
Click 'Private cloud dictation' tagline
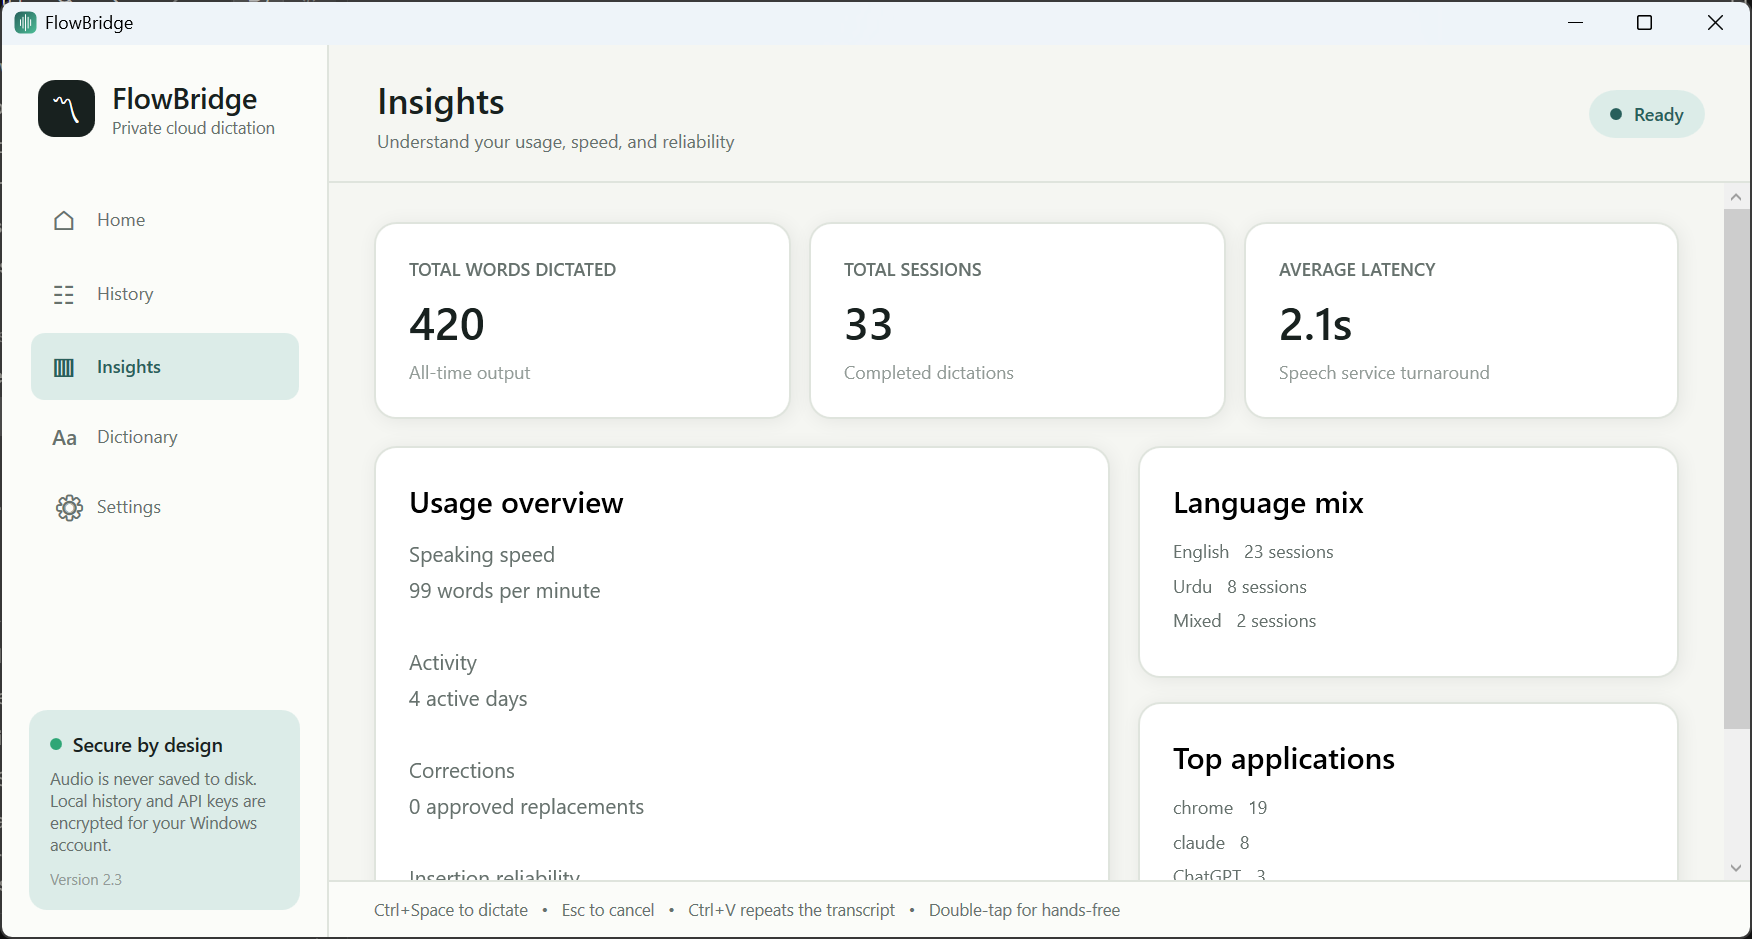(193, 128)
